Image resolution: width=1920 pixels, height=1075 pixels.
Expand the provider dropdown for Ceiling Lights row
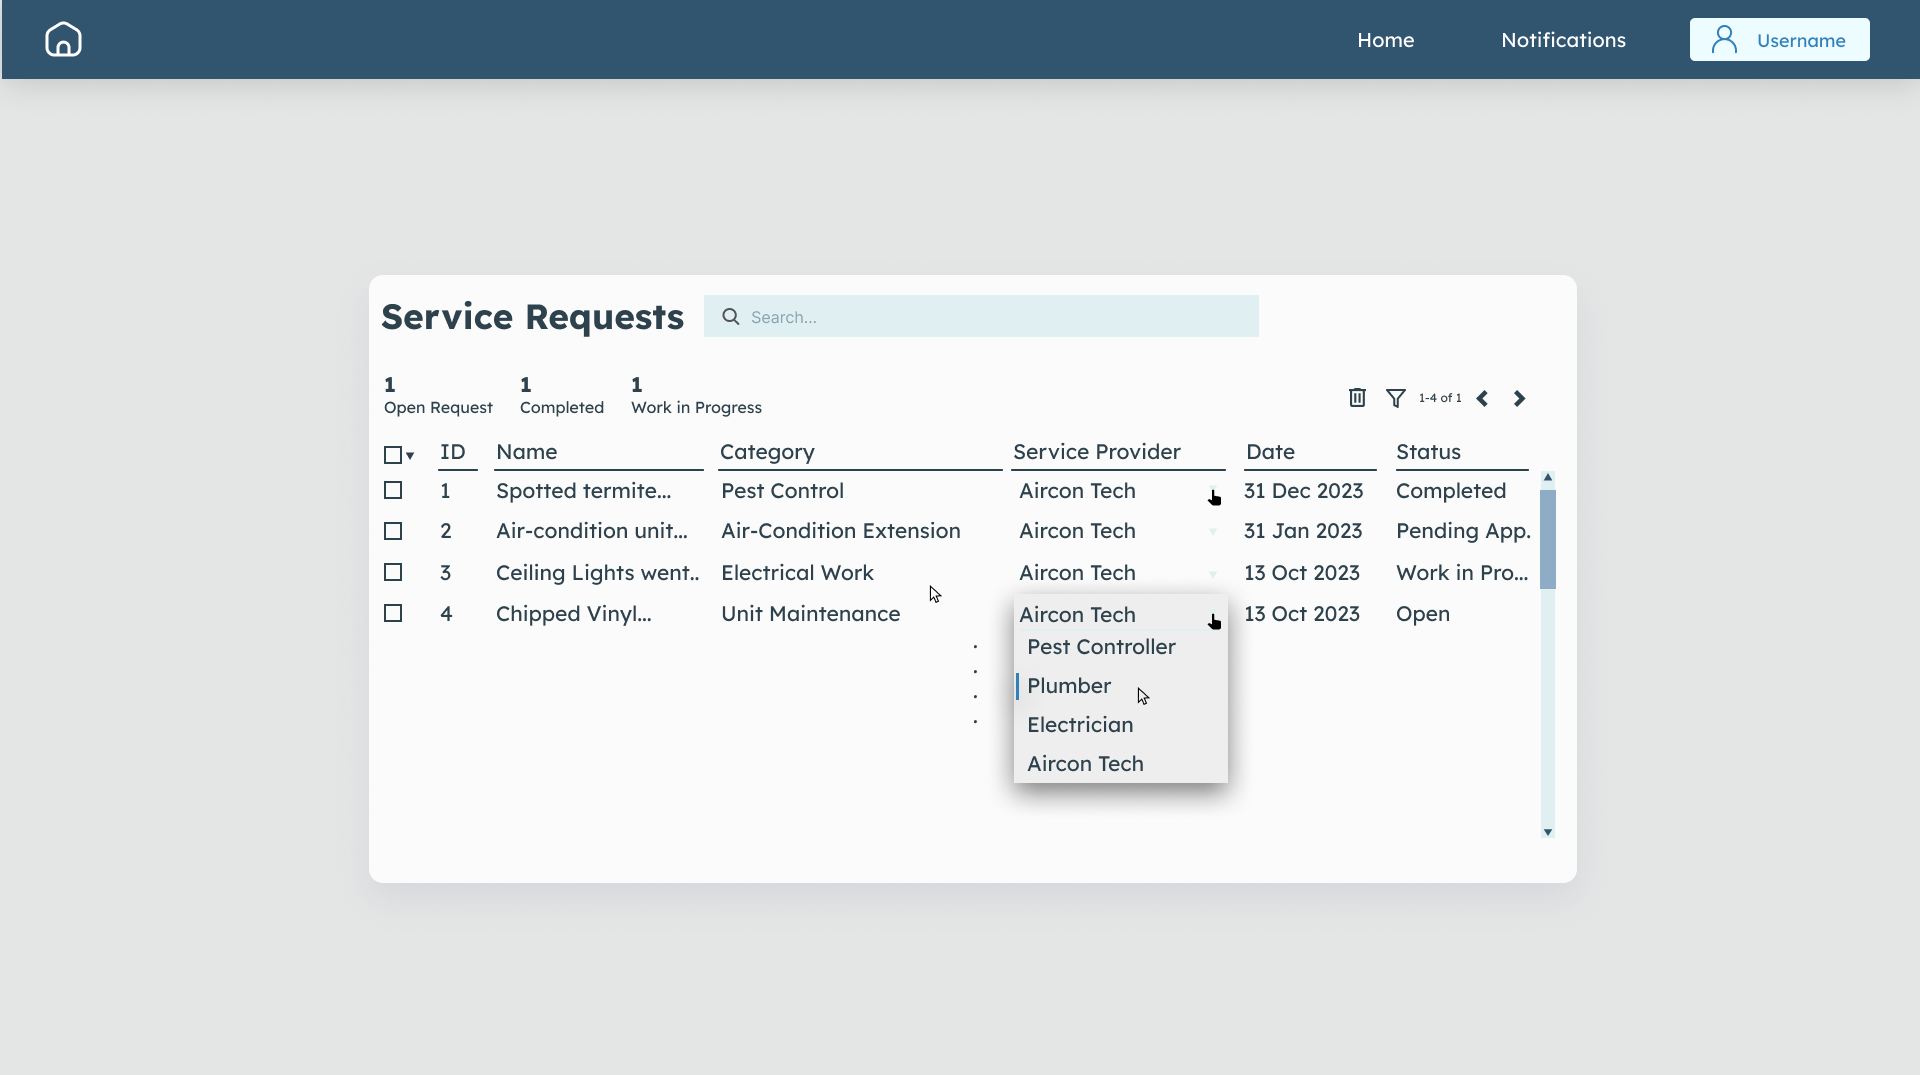pyautogui.click(x=1211, y=573)
